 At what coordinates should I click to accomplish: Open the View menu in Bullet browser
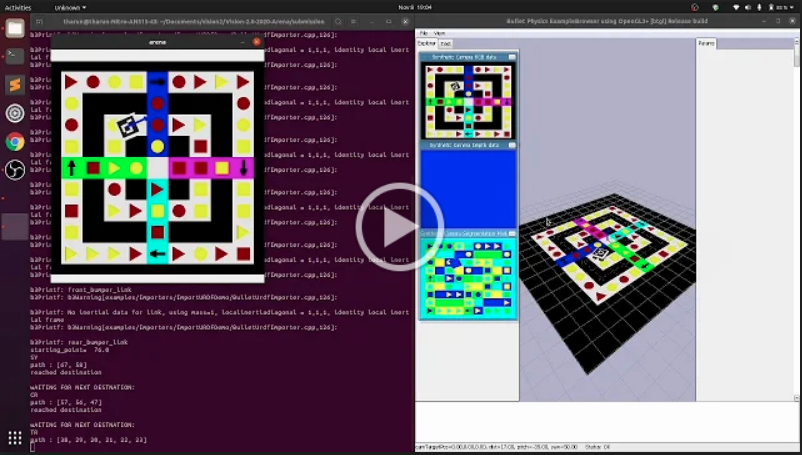(x=440, y=33)
